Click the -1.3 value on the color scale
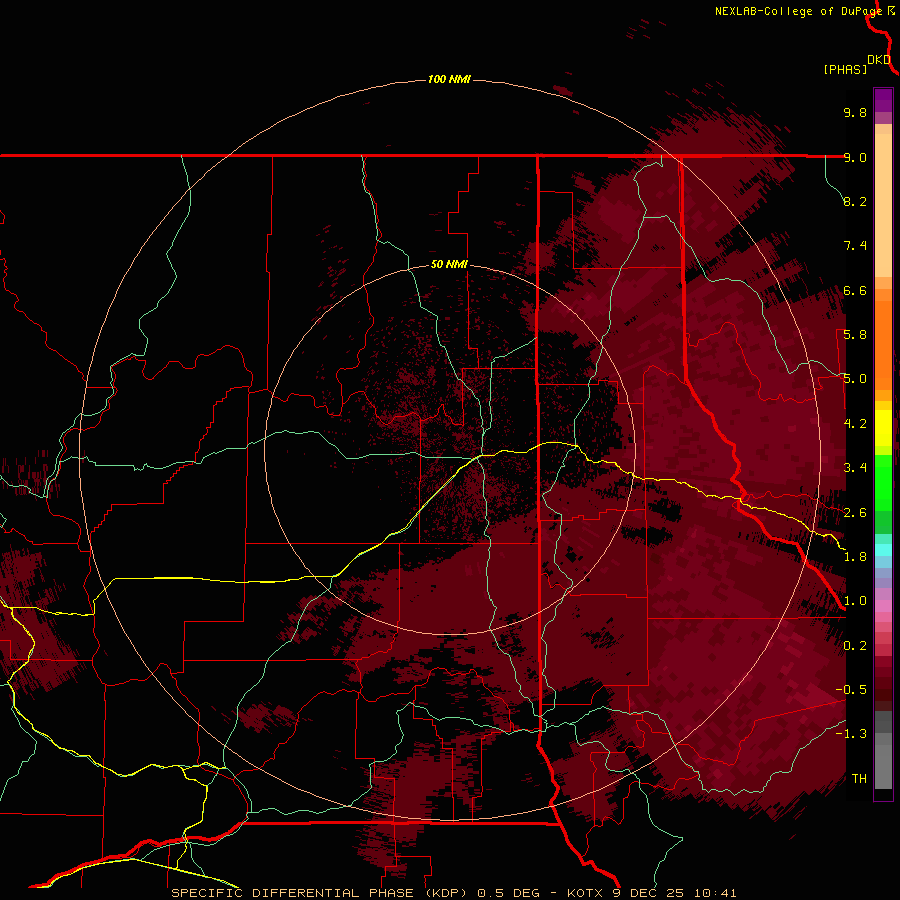This screenshot has width=900, height=900. coord(851,734)
